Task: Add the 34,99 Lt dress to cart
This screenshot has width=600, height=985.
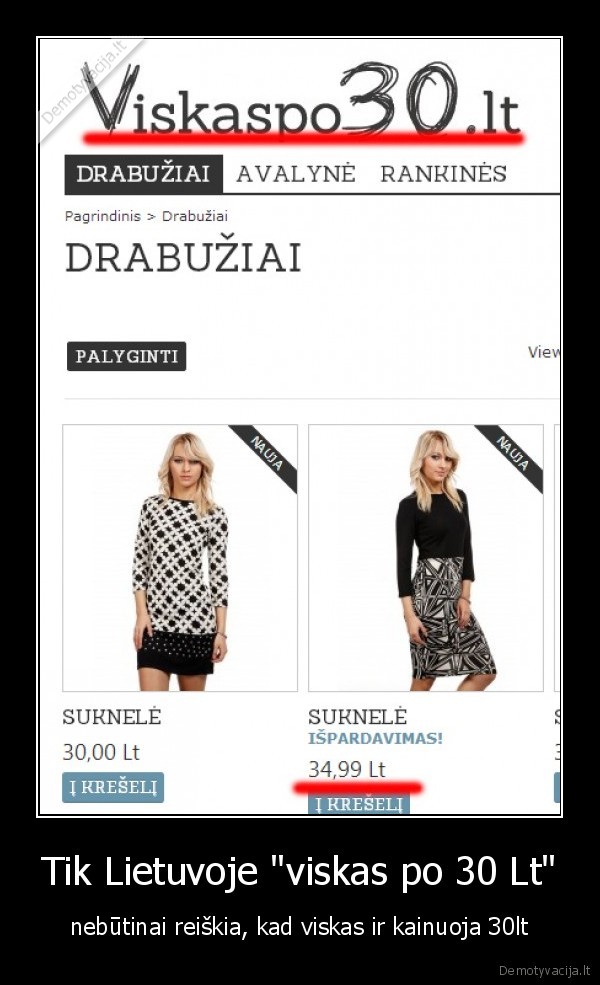Action: (359, 804)
